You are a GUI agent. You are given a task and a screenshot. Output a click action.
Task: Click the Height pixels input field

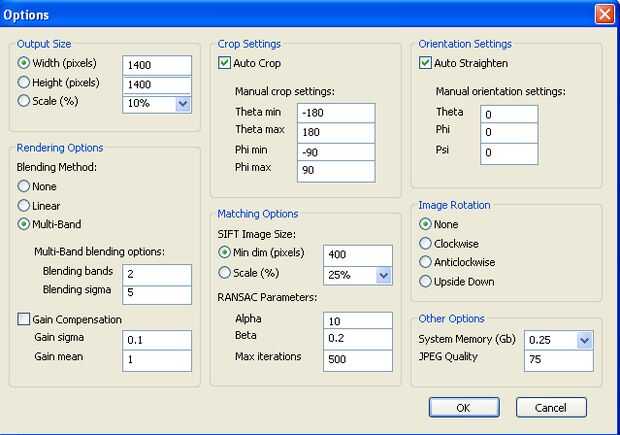[x=157, y=85]
